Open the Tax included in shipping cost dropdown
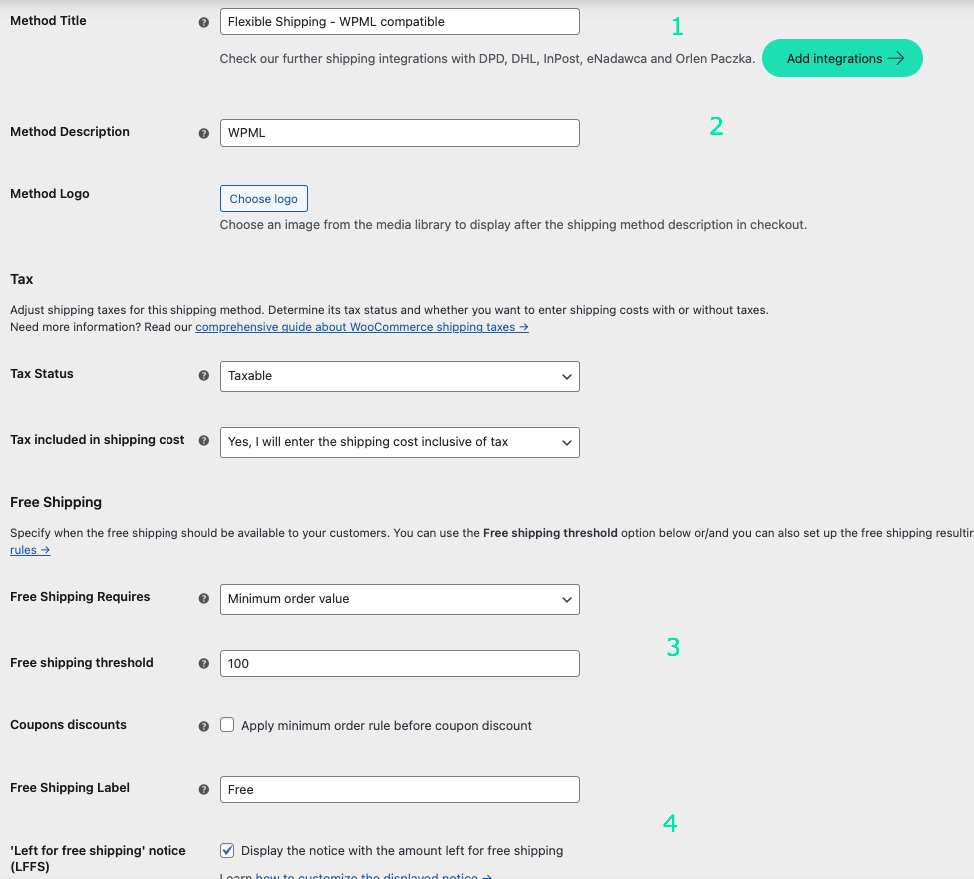The height and width of the screenshot is (879, 974). pyautogui.click(x=399, y=441)
